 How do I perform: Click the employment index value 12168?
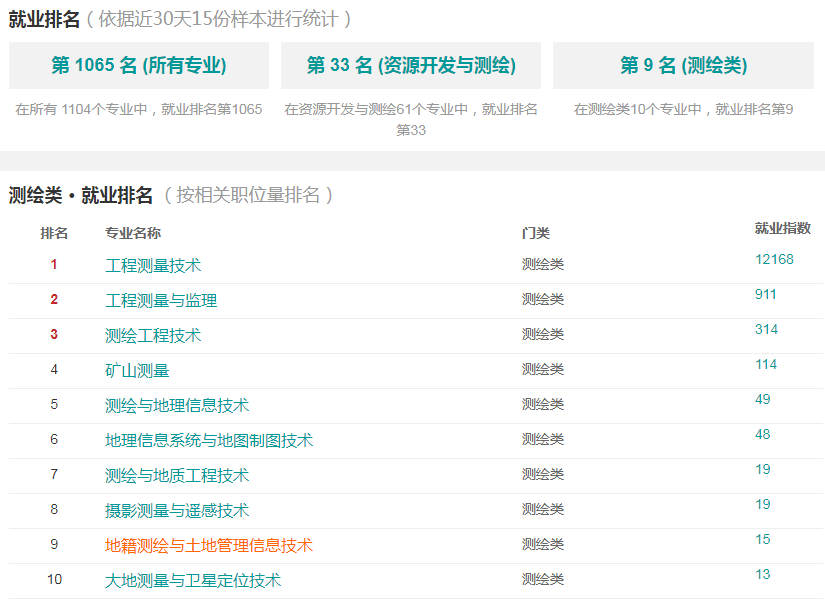coord(774,259)
